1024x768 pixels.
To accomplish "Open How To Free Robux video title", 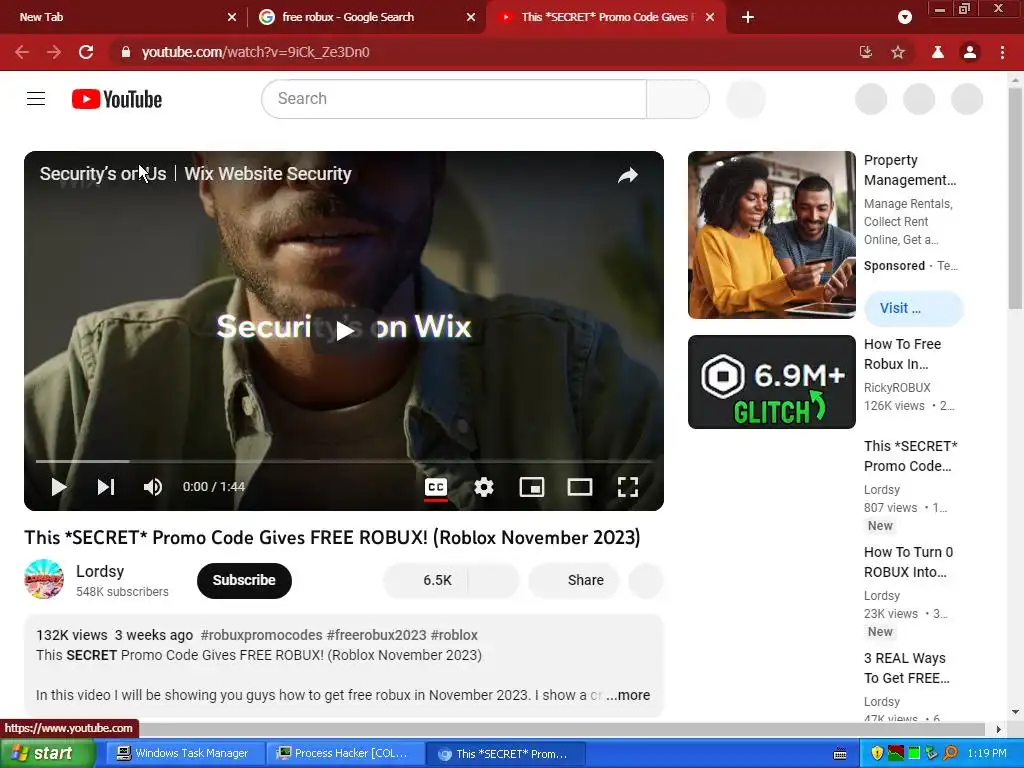I will click(x=903, y=354).
